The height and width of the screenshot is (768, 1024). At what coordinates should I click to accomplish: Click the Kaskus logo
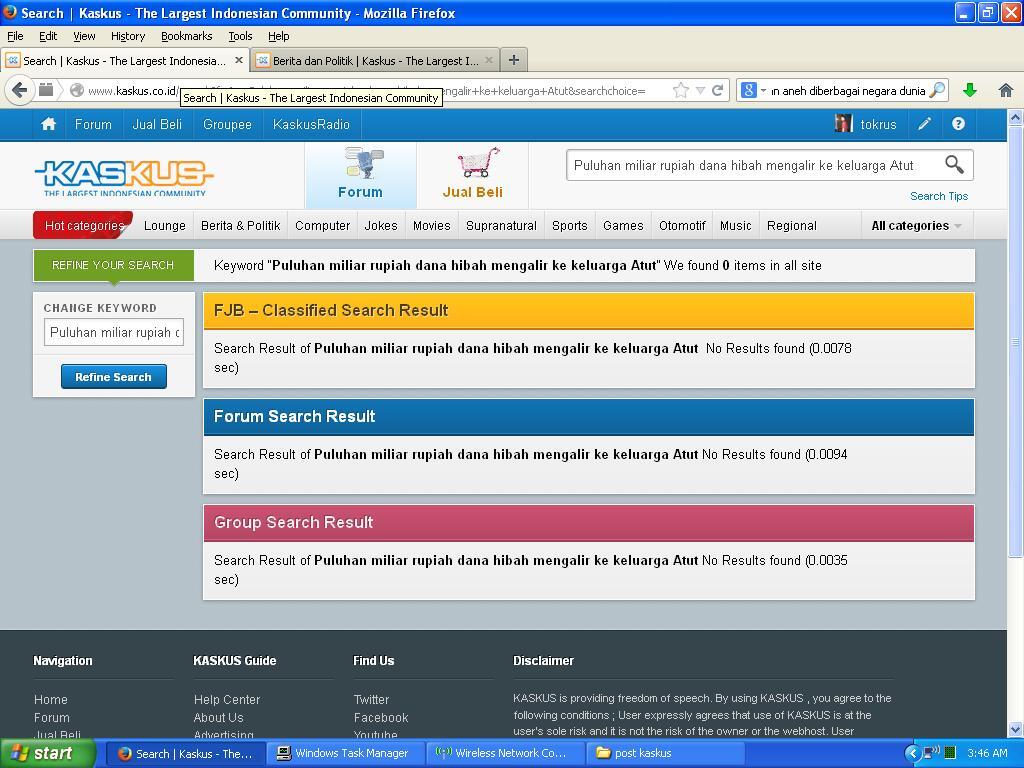point(124,178)
